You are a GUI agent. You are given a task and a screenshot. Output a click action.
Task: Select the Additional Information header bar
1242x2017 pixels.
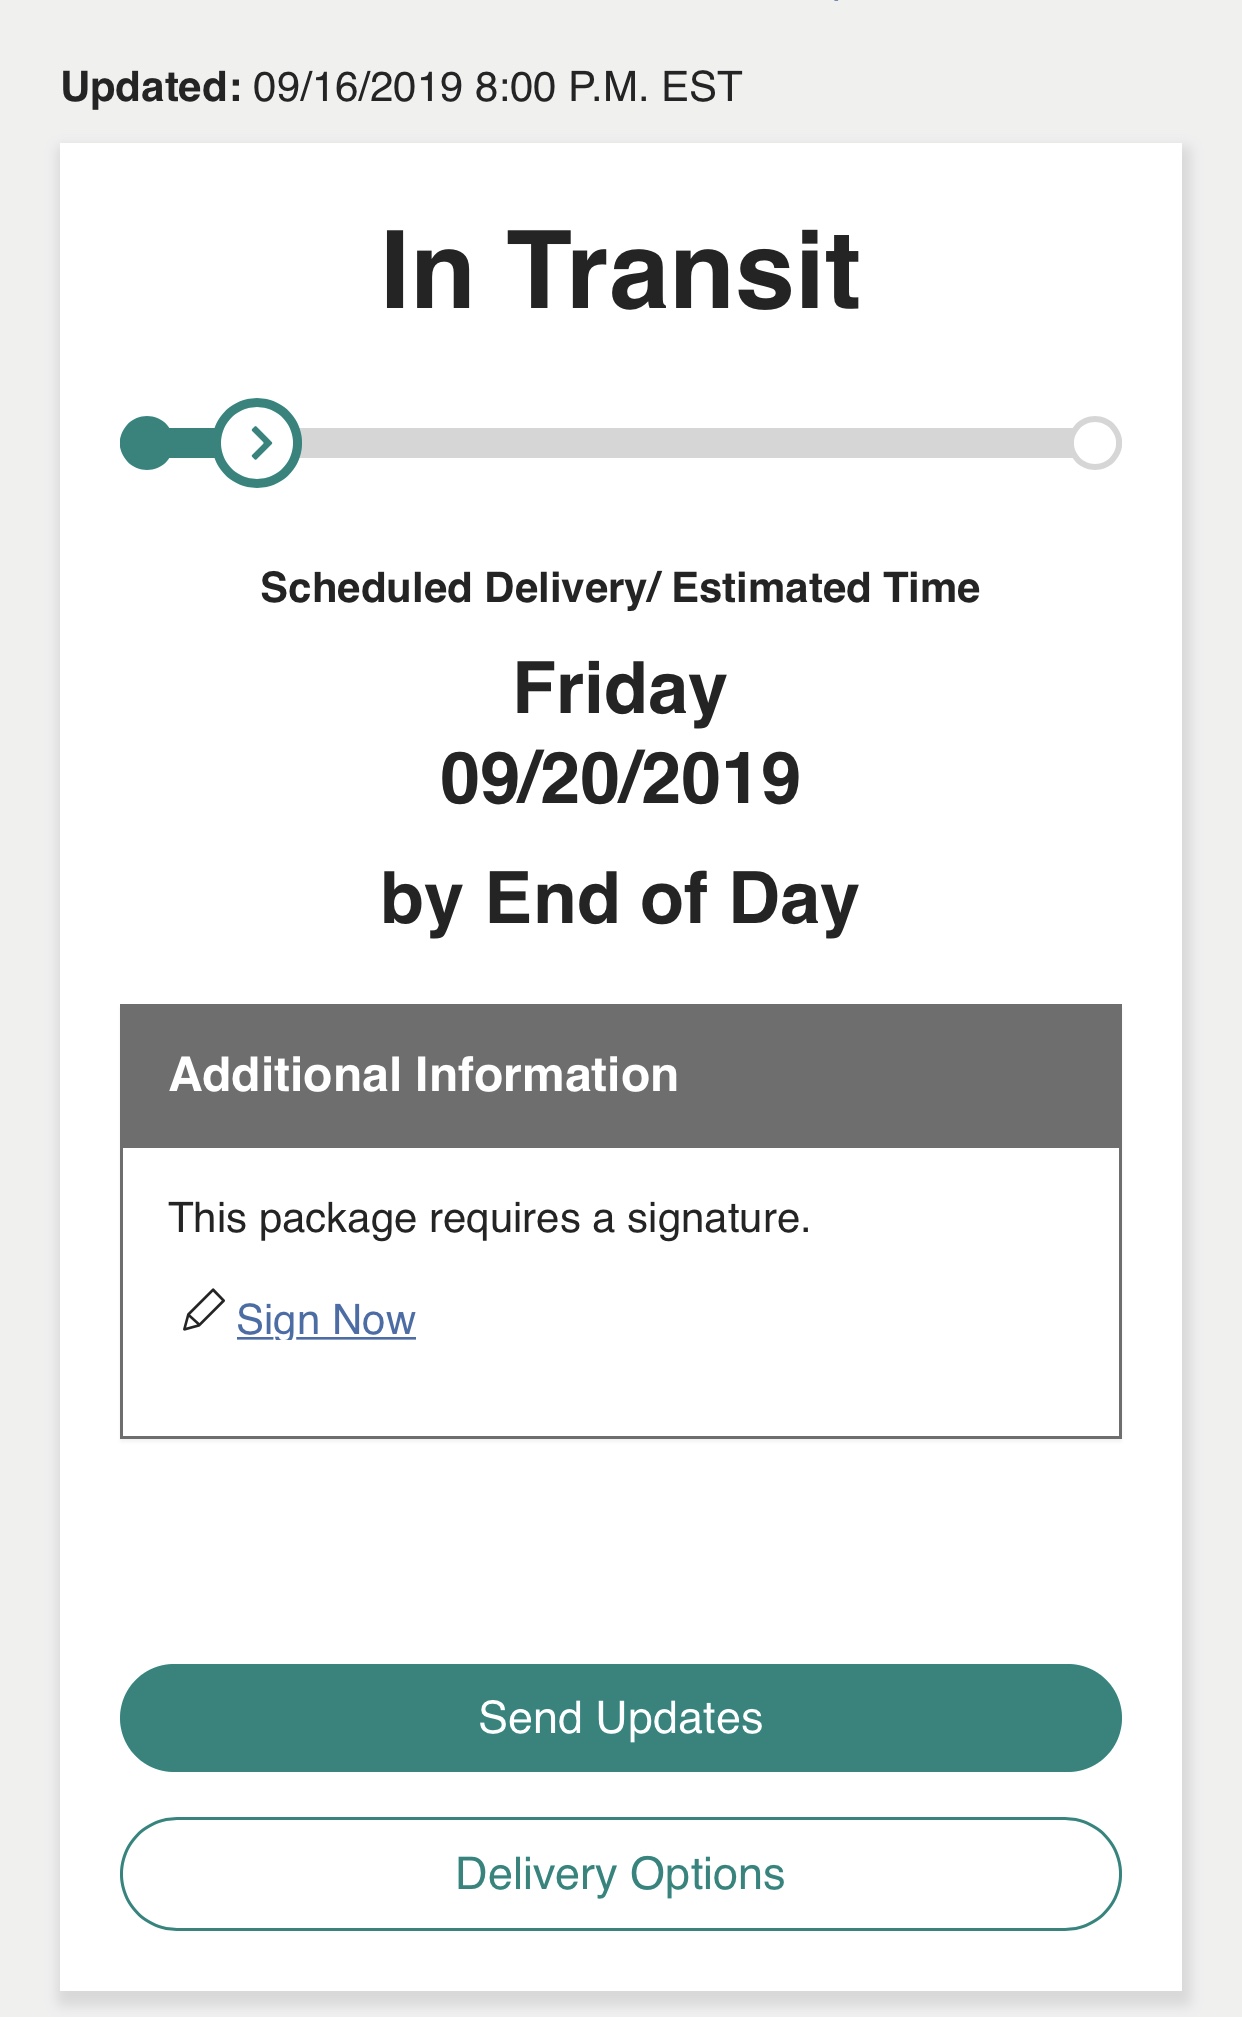(620, 1076)
